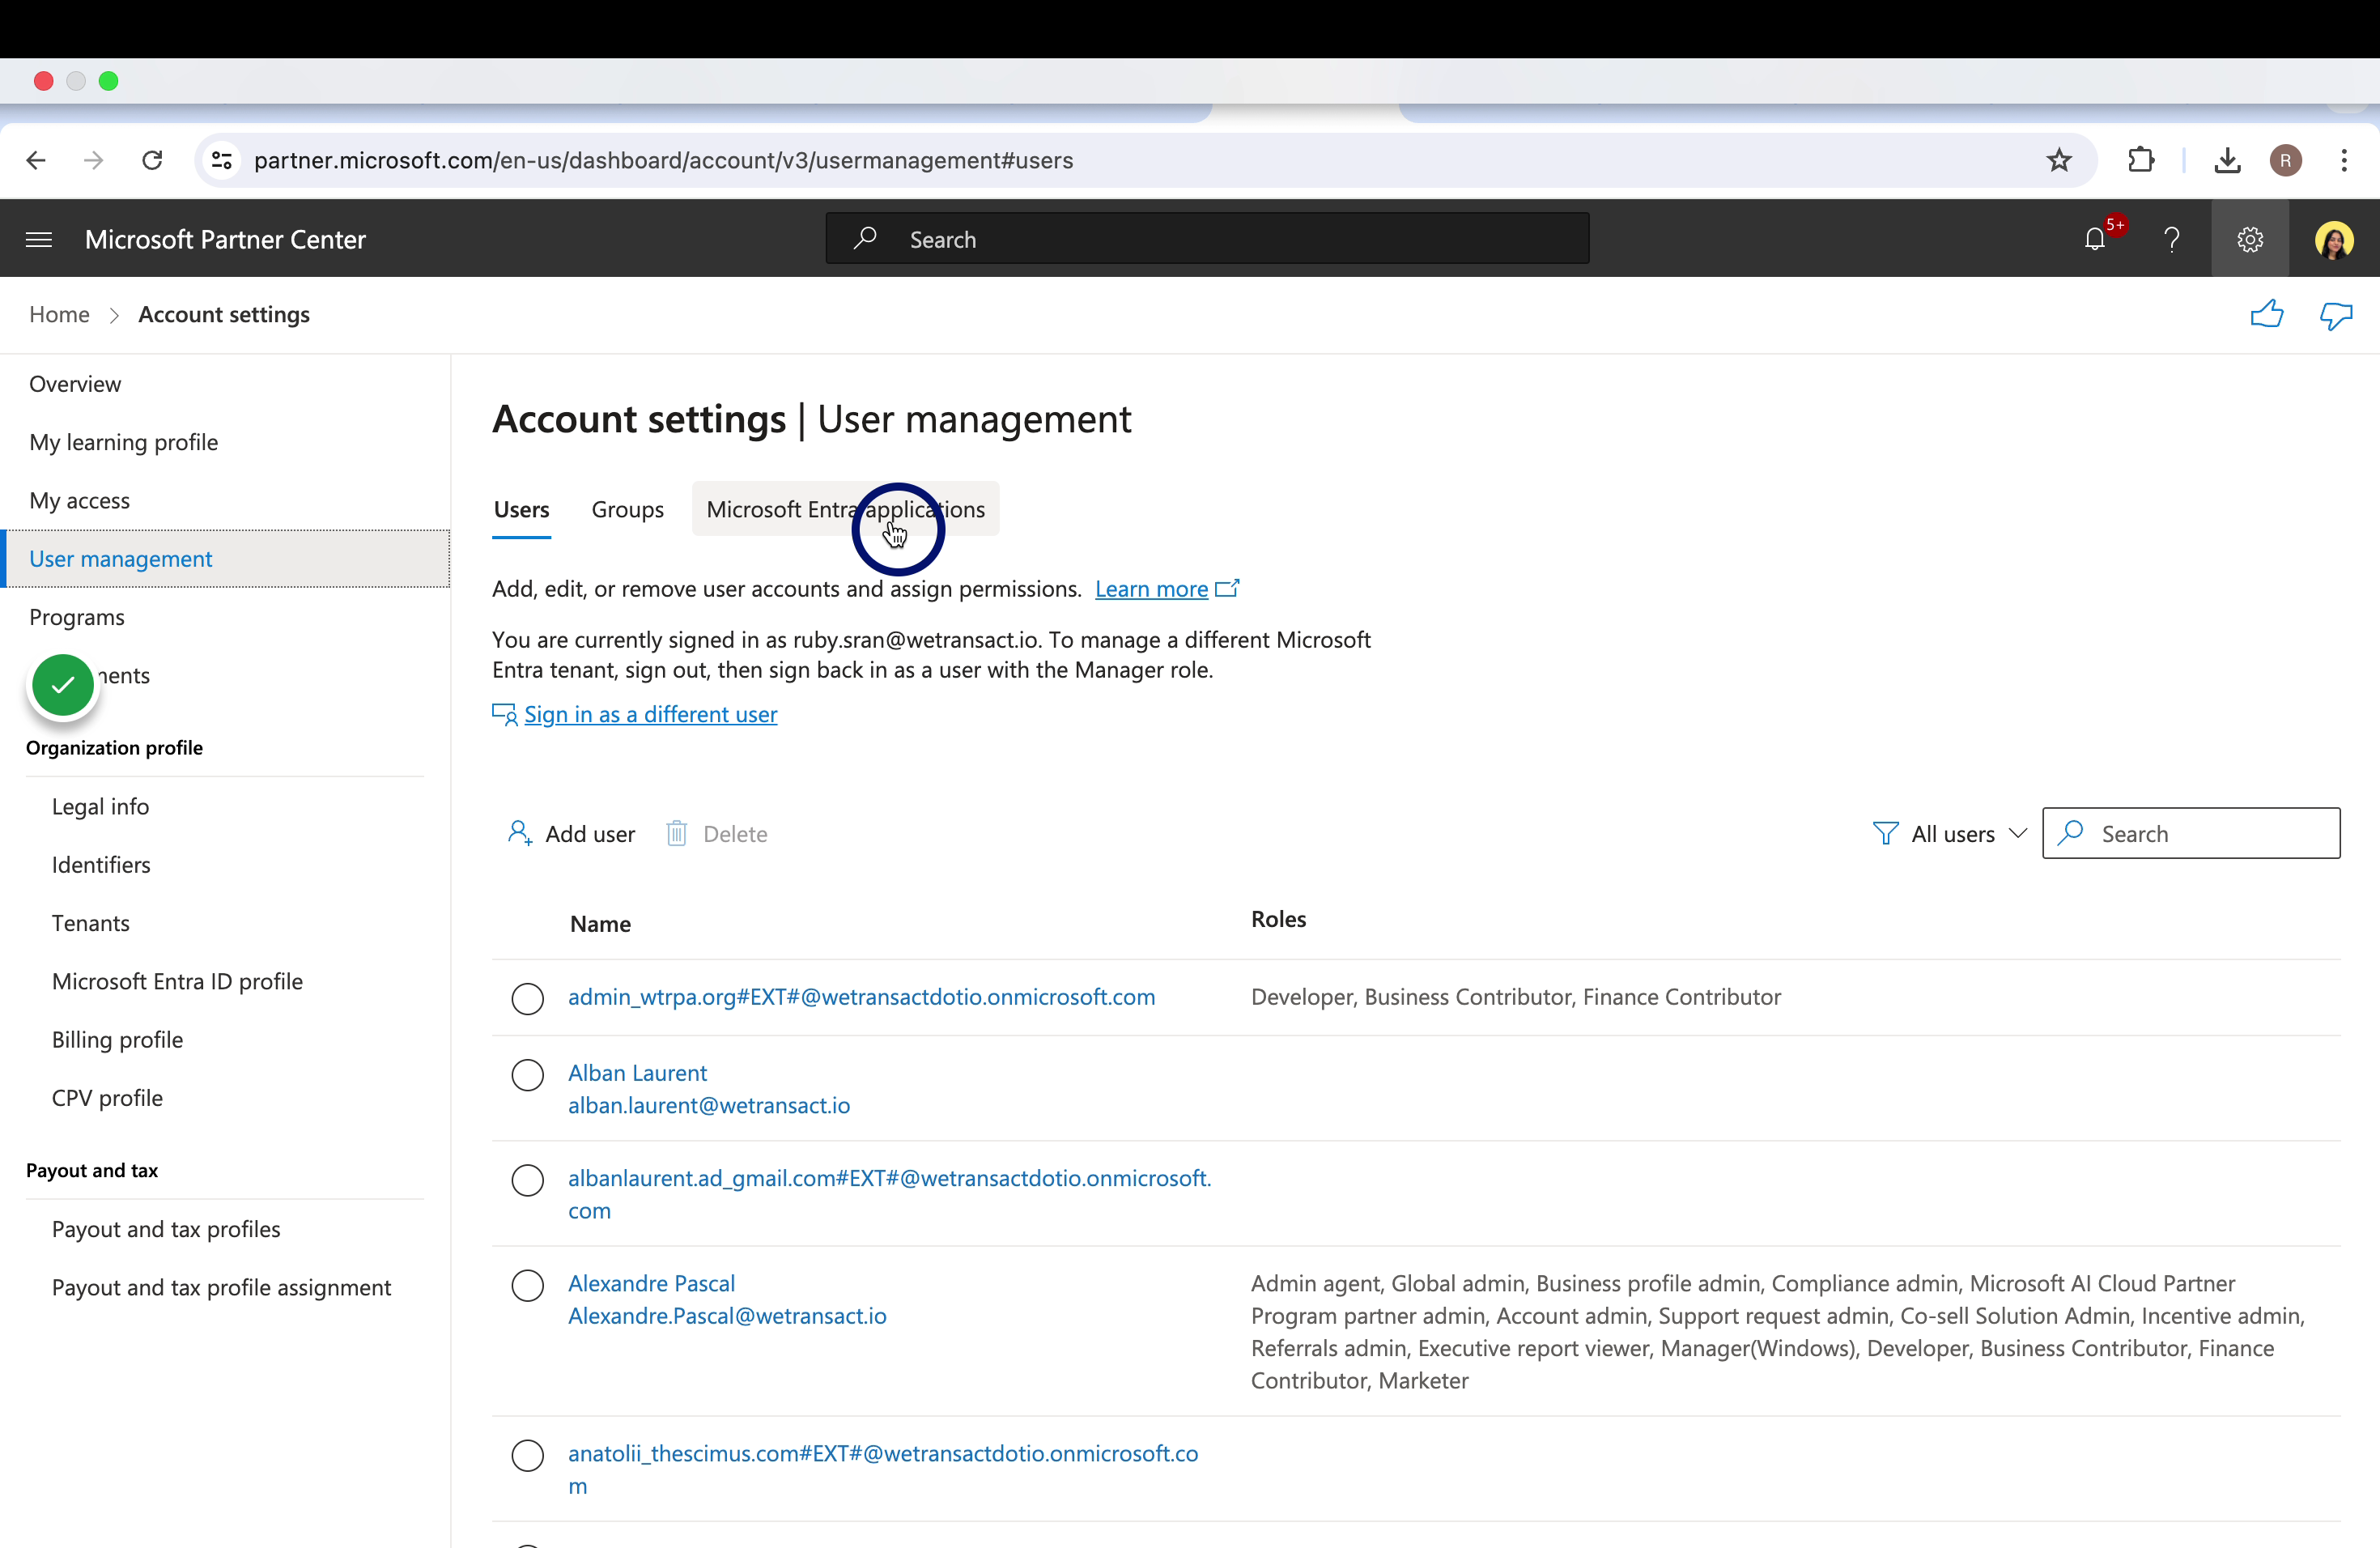2380x1548 pixels.
Task: Click the browser address bar URL
Action: tap(663, 160)
